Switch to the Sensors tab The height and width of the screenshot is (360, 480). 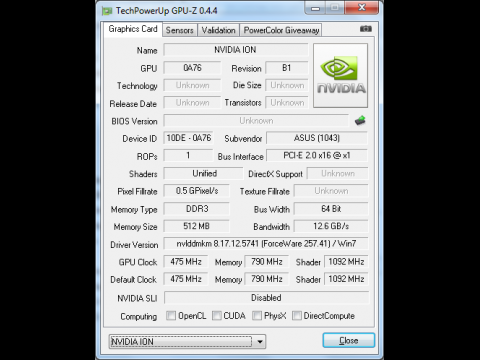[x=180, y=30]
